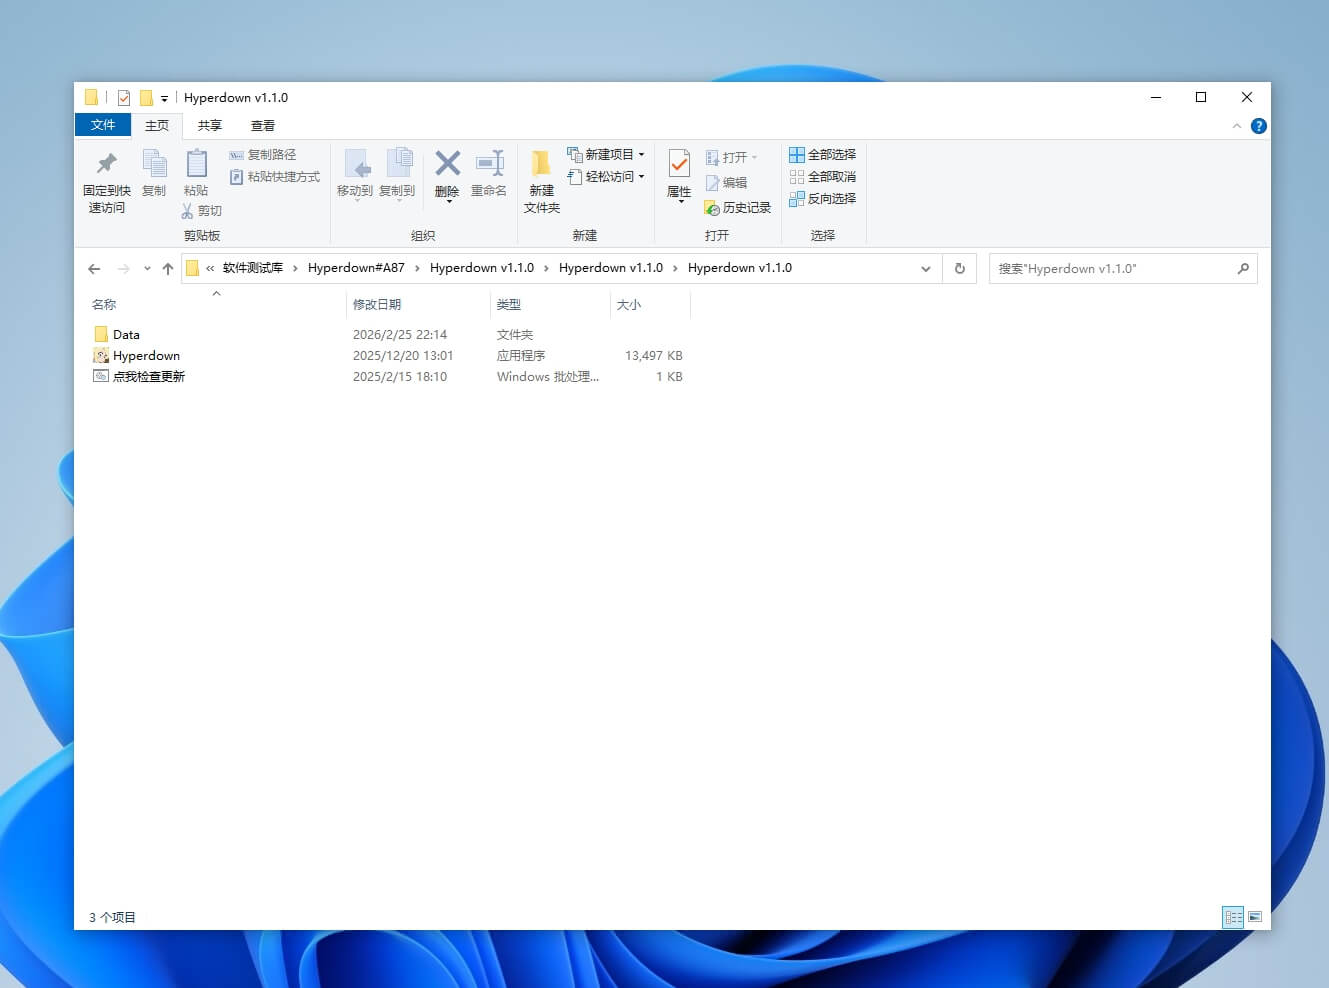Screen dimensions: 1329x988
Task: Click the Refresh button beside address bar
Action: [x=959, y=268]
